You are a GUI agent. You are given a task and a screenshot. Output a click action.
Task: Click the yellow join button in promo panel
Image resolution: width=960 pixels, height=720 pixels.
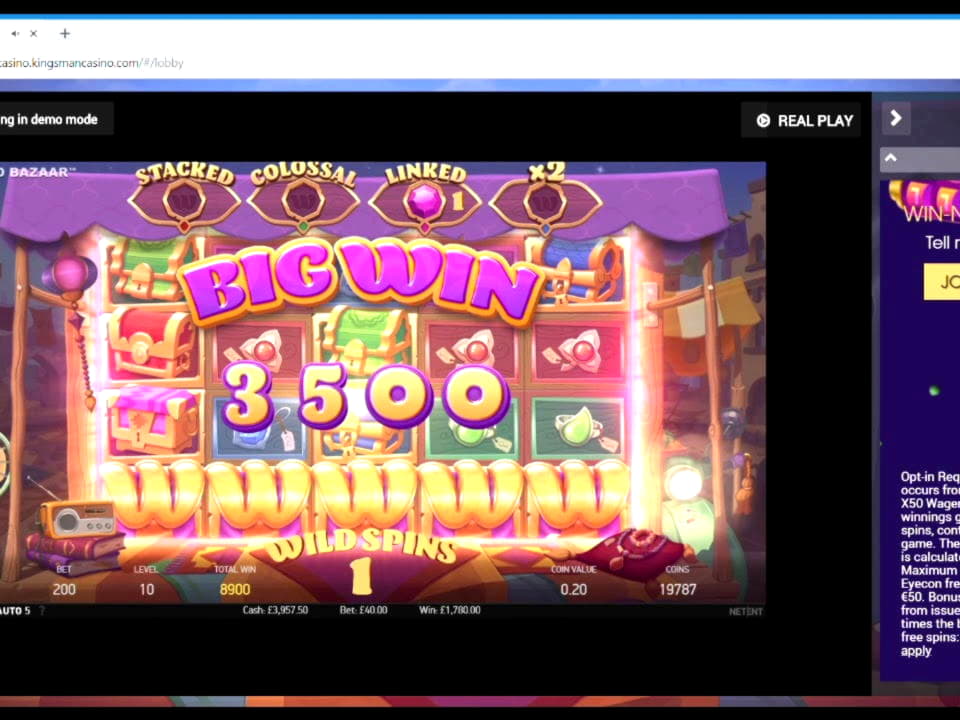(943, 282)
